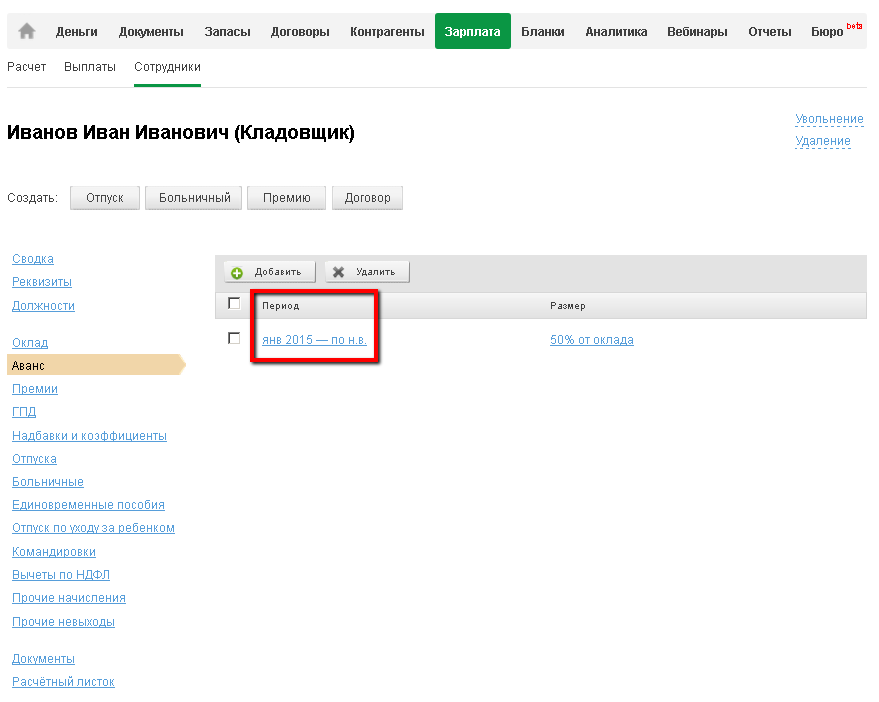This screenshot has width=879, height=702.
Task: Open the sidebar Документы link
Action: pos(43,659)
